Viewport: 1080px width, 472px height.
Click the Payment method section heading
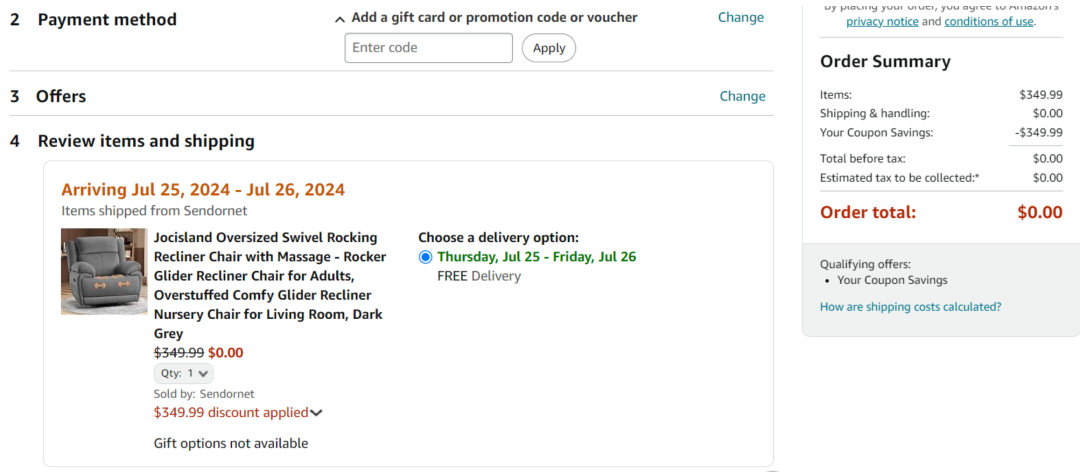click(x=107, y=19)
